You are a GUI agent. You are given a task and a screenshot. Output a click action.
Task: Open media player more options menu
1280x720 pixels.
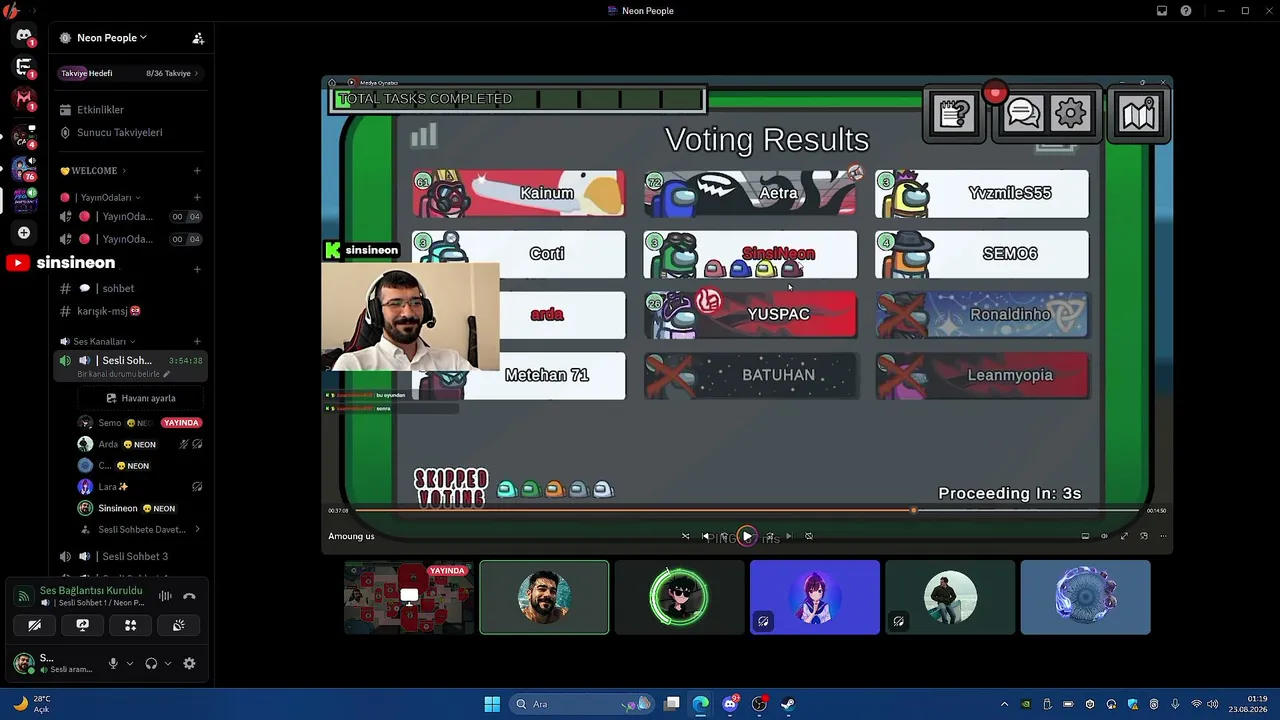(1162, 536)
